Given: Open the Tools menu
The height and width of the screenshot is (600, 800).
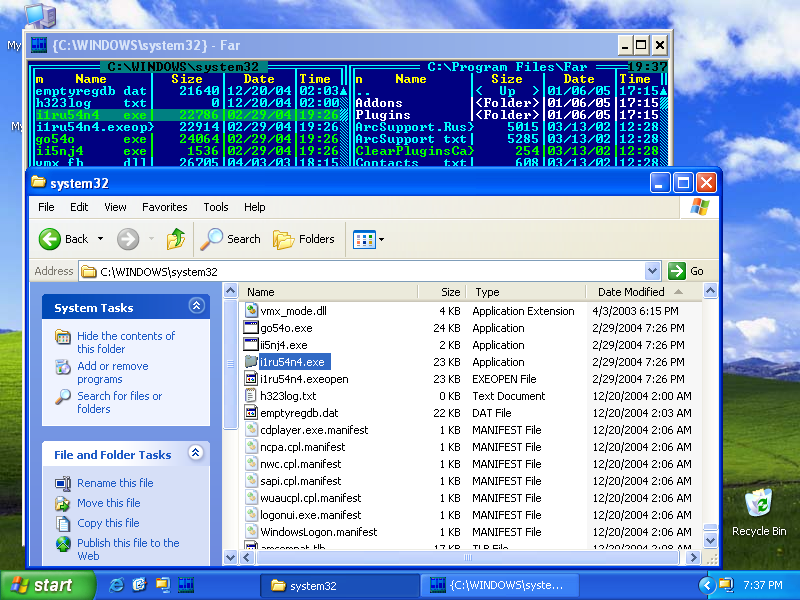Looking at the screenshot, I should click(x=216, y=207).
